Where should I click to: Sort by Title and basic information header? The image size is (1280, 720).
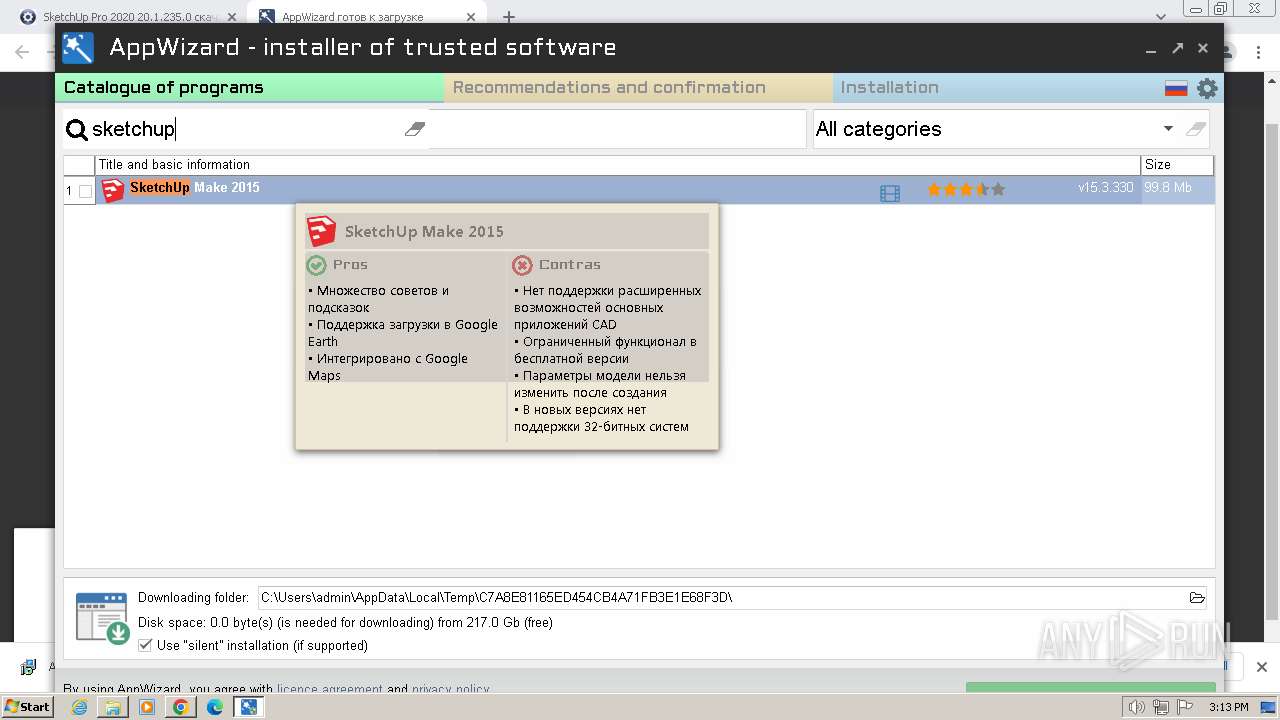pyautogui.click(x=617, y=165)
